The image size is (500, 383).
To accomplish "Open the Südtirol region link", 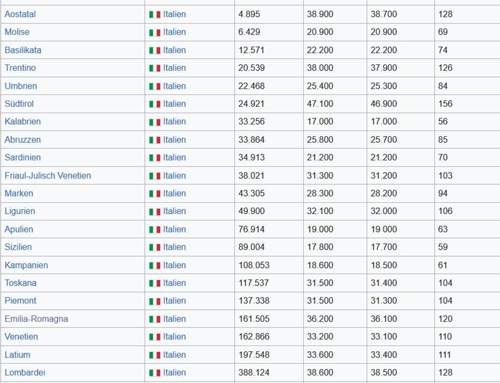I will tap(19, 104).
